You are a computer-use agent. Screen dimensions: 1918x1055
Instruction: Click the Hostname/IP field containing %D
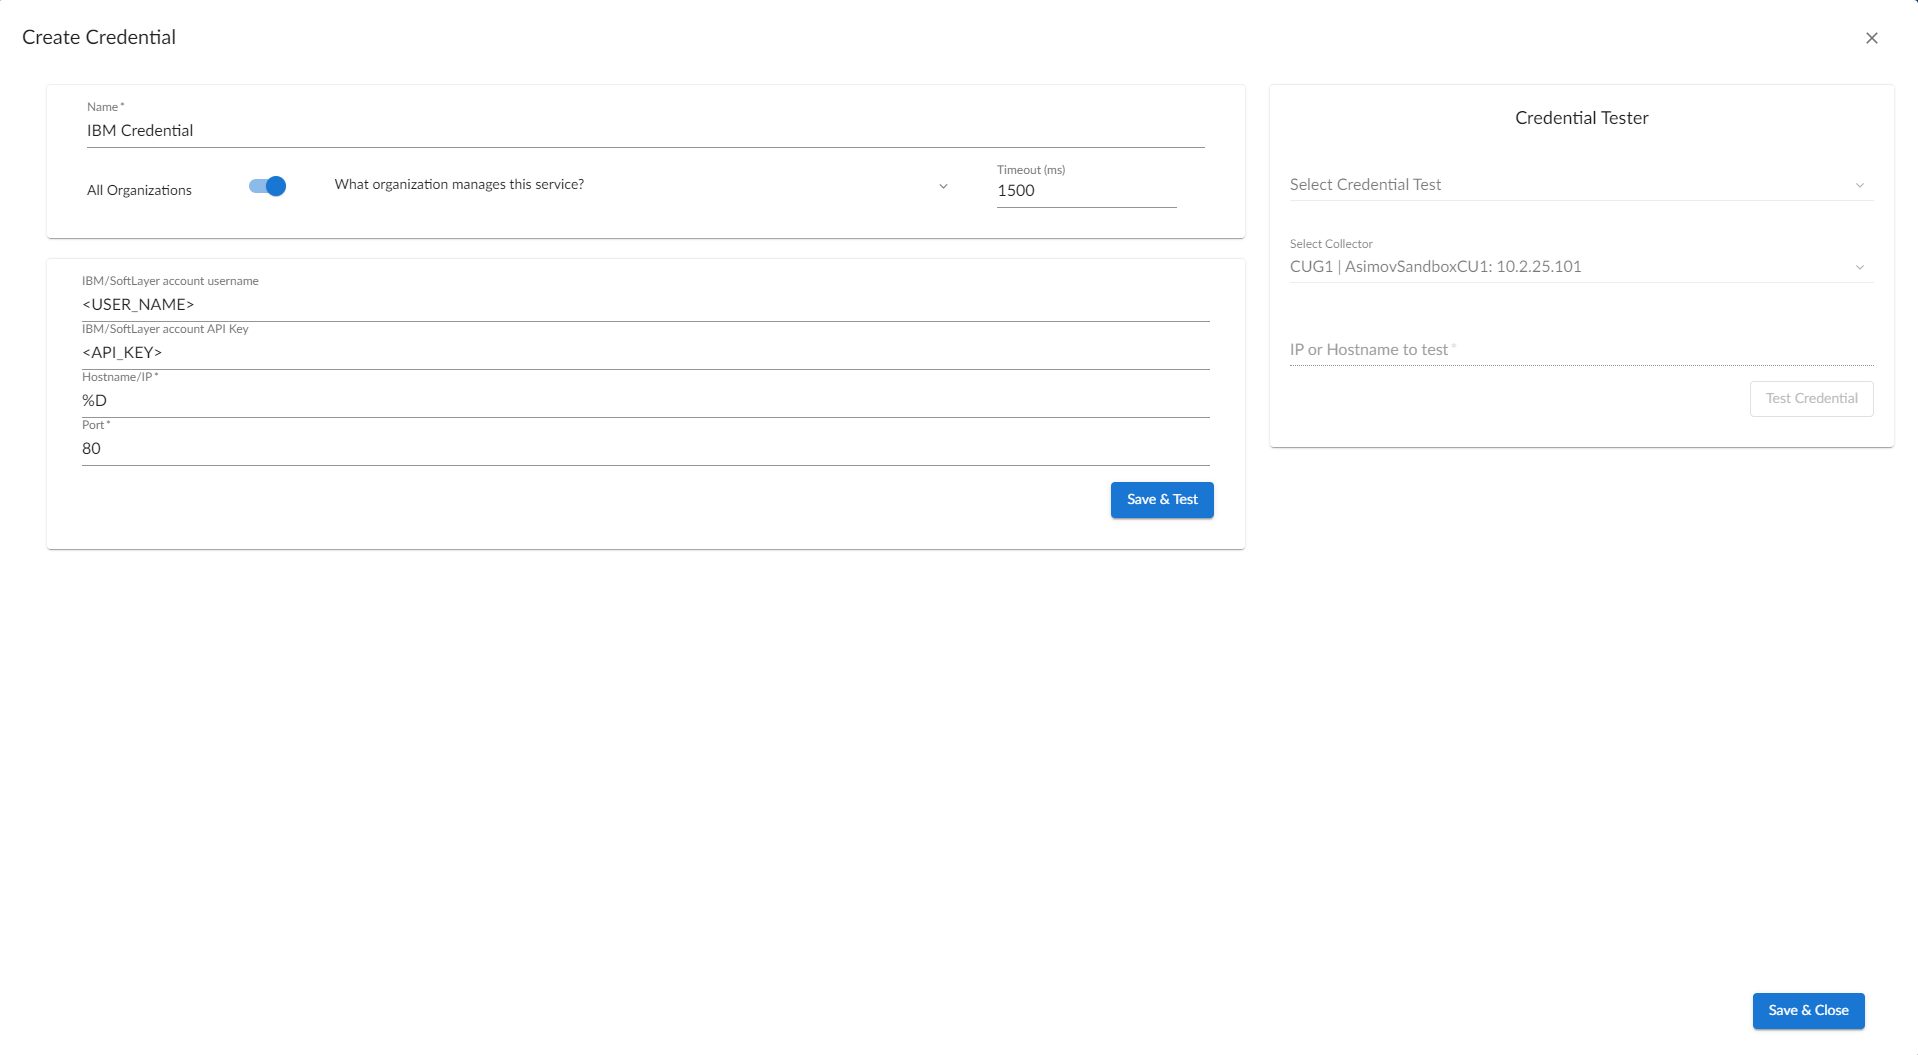[x=645, y=401]
